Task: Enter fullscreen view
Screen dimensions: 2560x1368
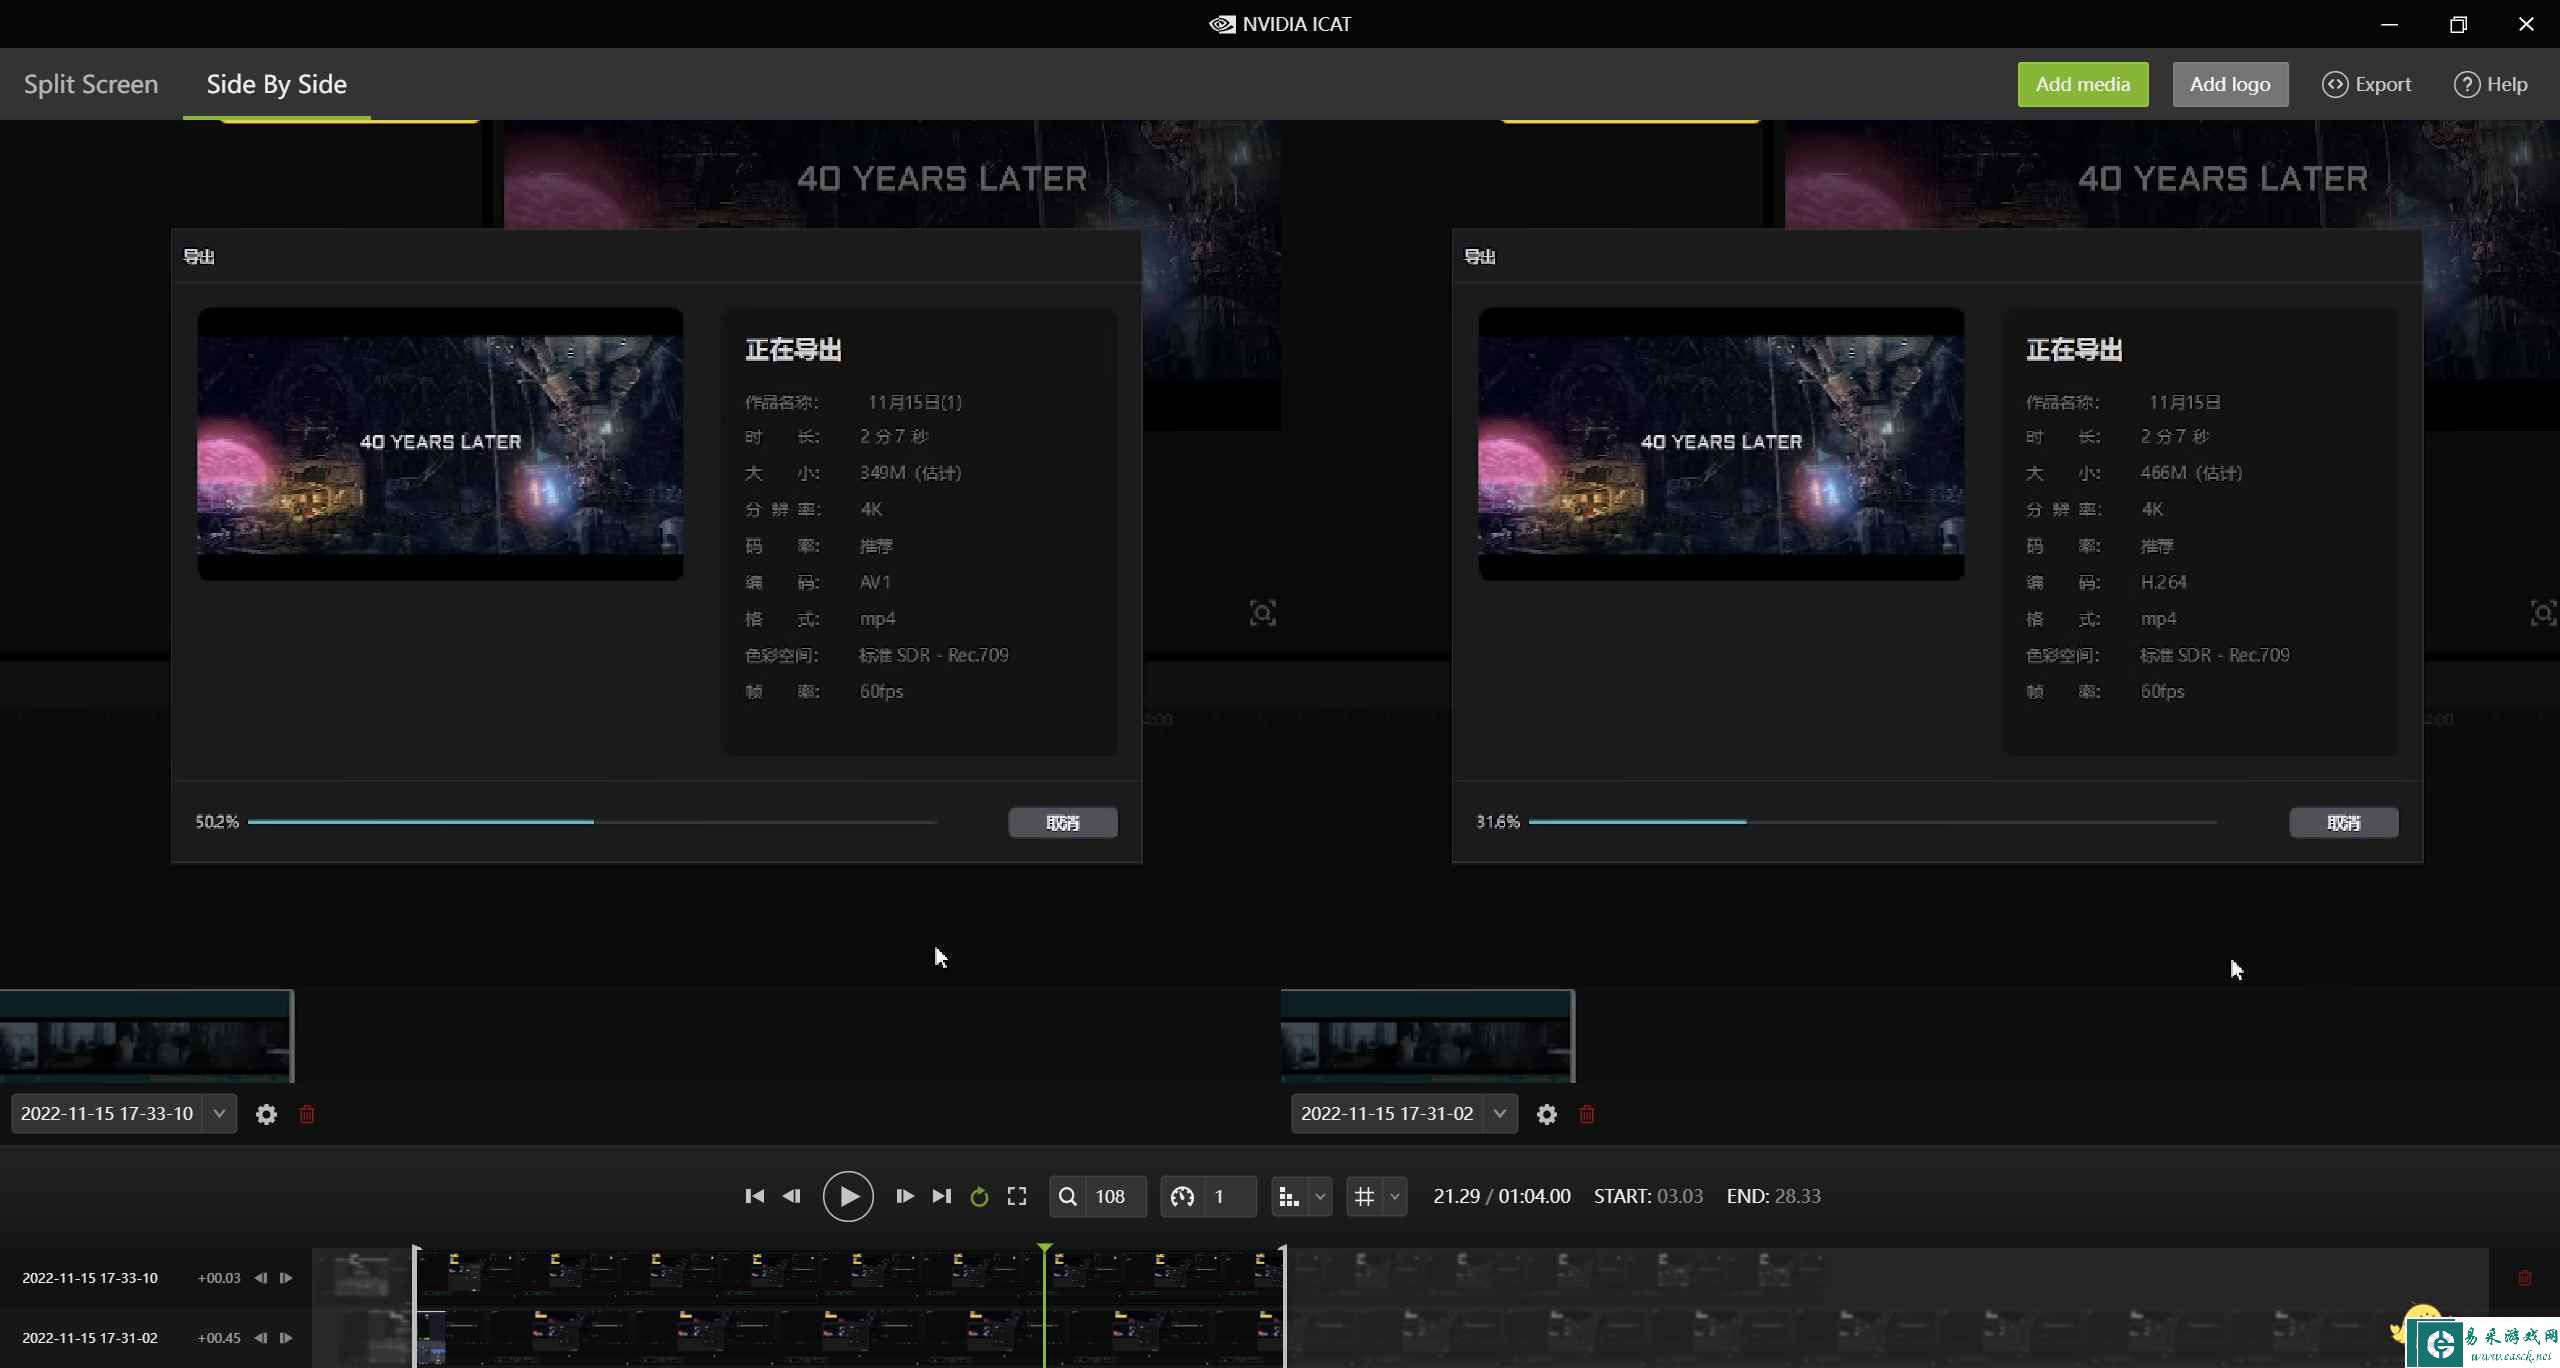Action: point(1017,1196)
